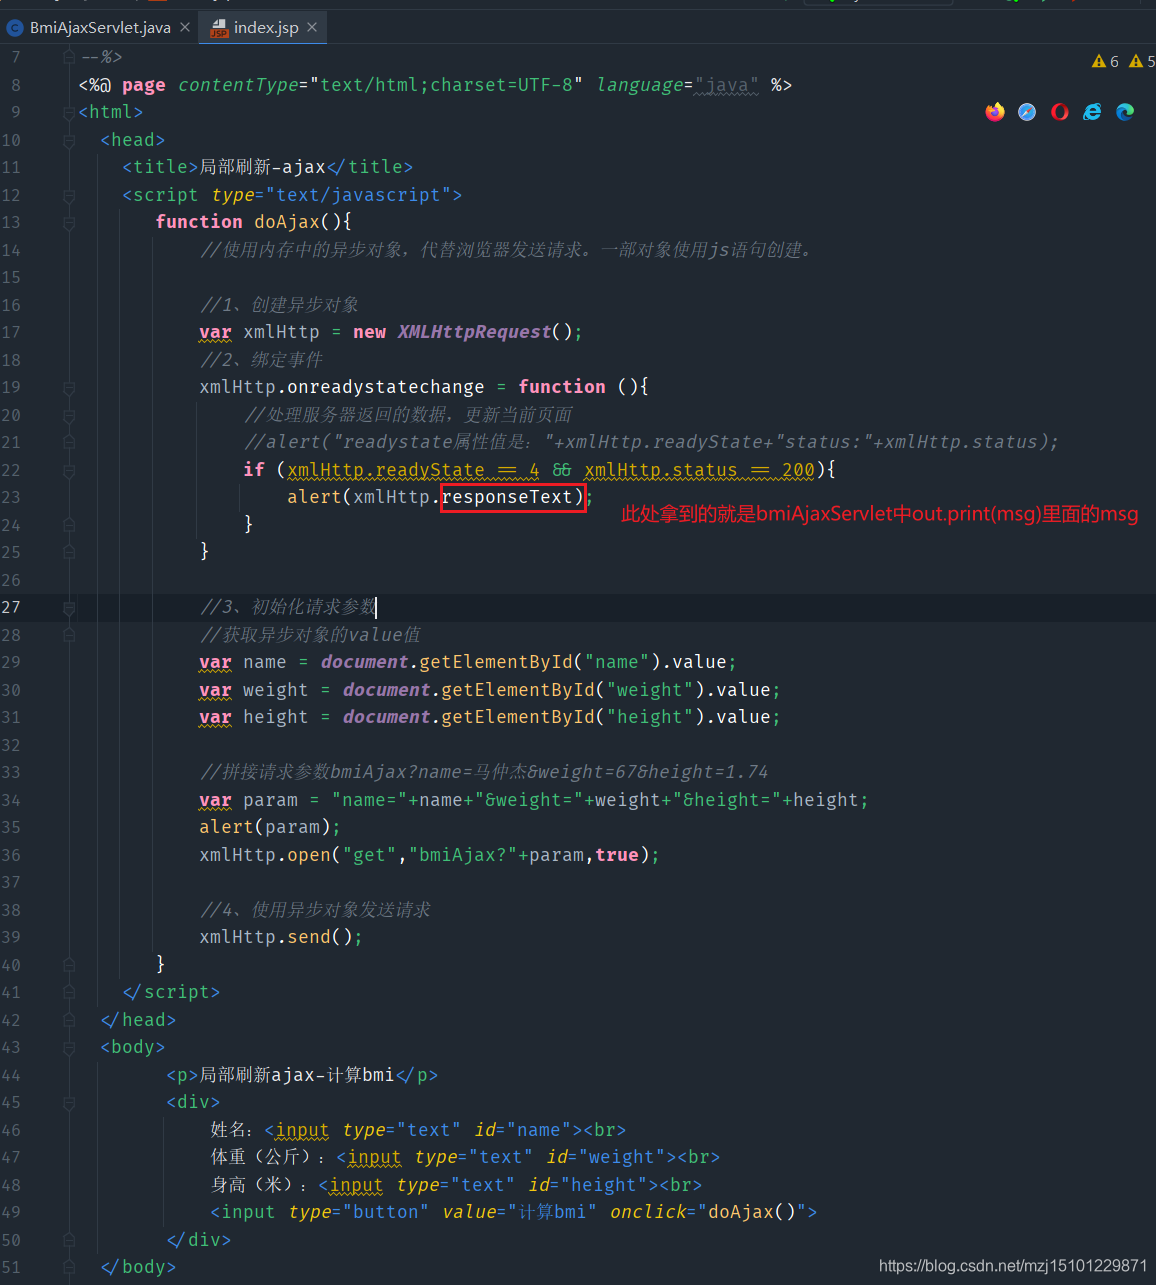Fold onreadystatechange function at line 19
Image resolution: width=1156 pixels, height=1285 pixels.
(69, 387)
